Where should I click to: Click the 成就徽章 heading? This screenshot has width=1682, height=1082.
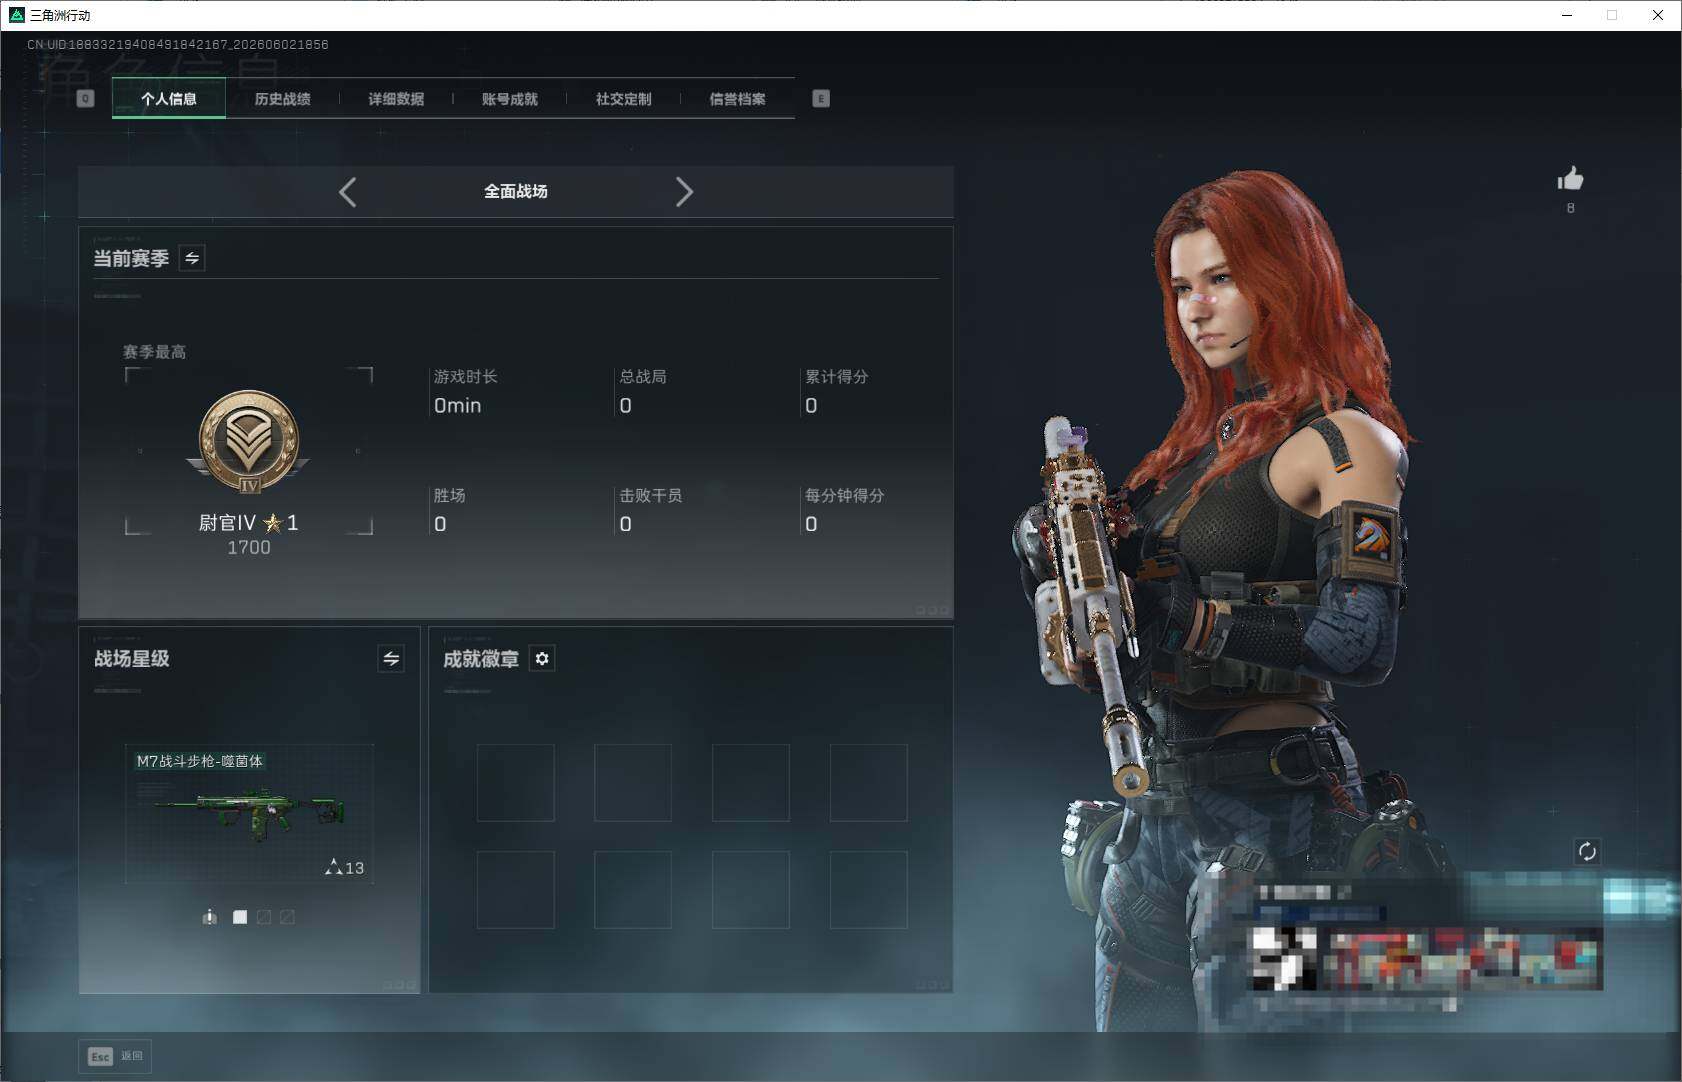tap(481, 659)
